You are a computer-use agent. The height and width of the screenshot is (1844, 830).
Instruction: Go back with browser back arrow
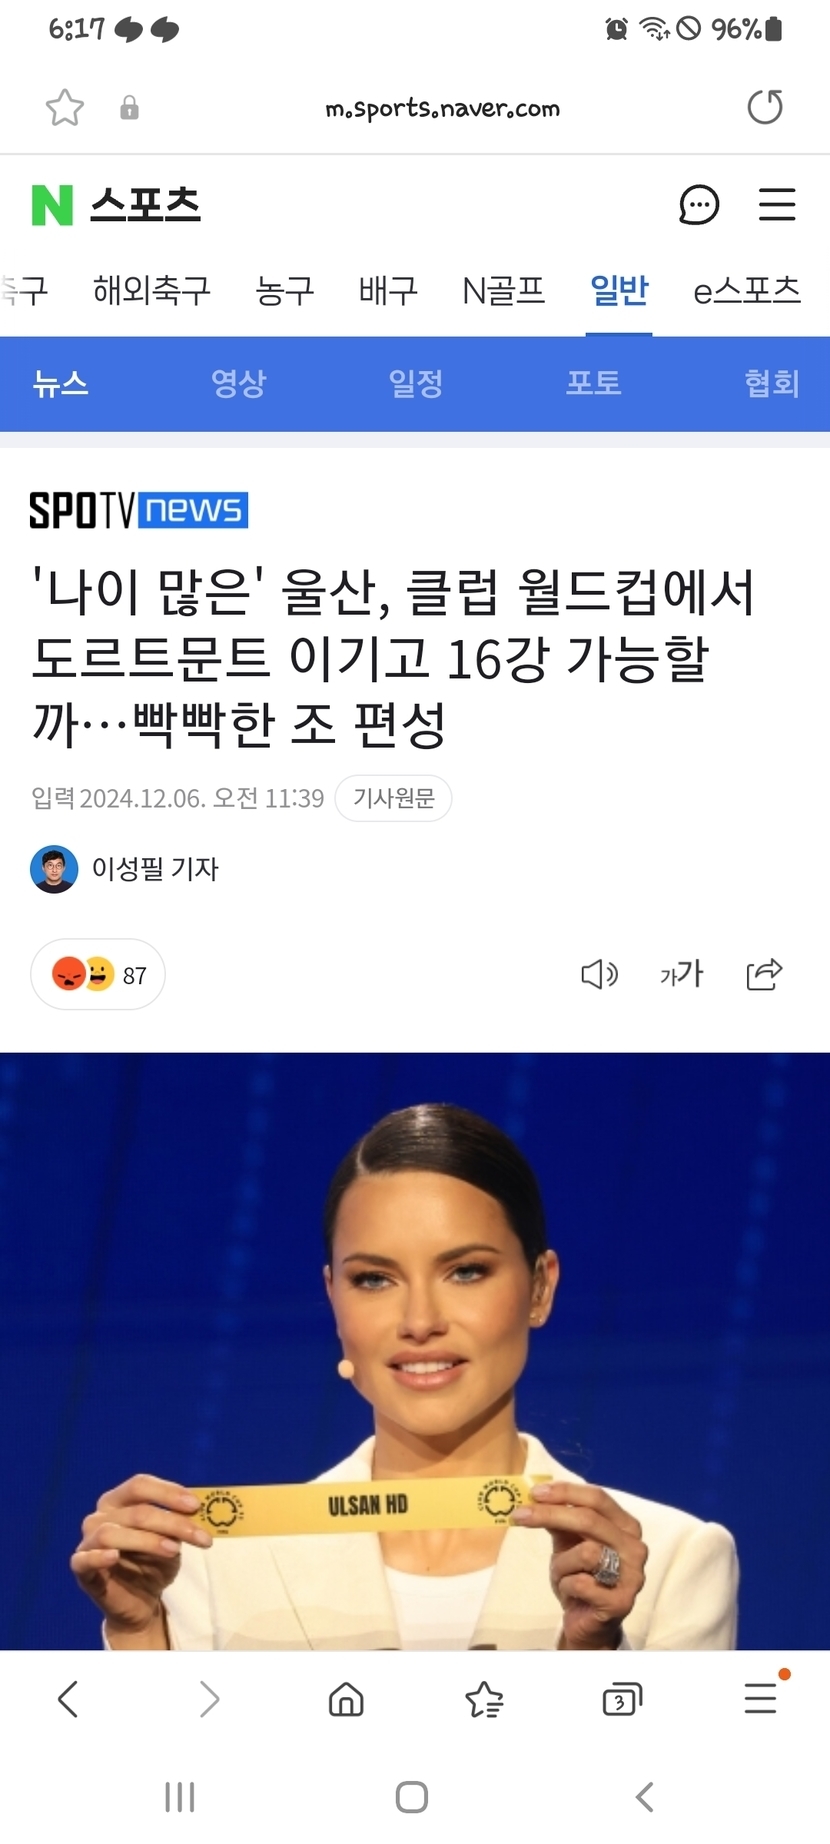68,1700
